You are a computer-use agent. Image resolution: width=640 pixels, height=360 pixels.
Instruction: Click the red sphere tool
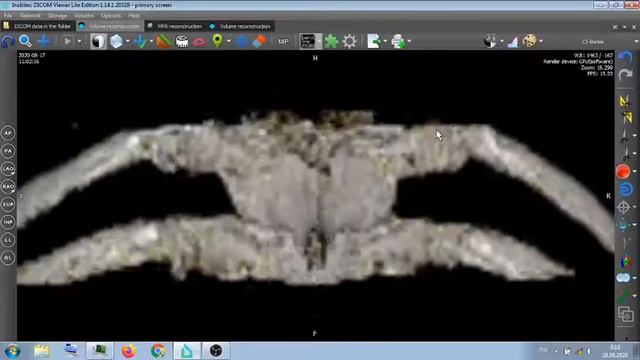click(x=623, y=171)
